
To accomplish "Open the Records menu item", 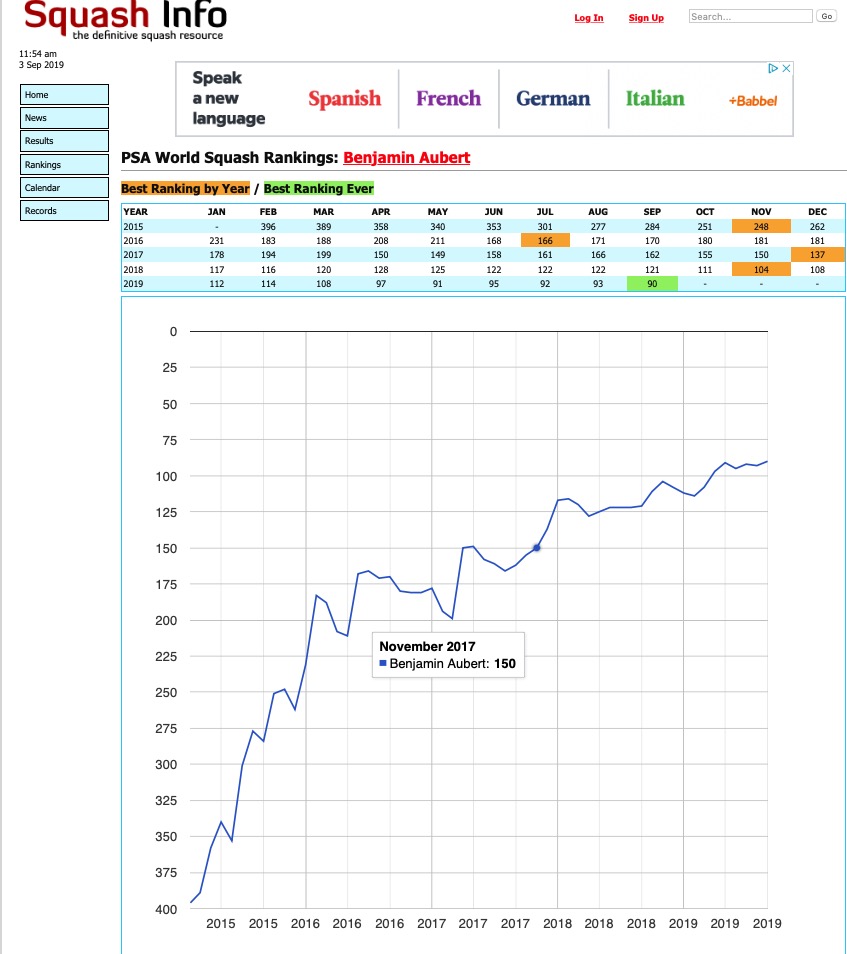I will (x=64, y=211).
